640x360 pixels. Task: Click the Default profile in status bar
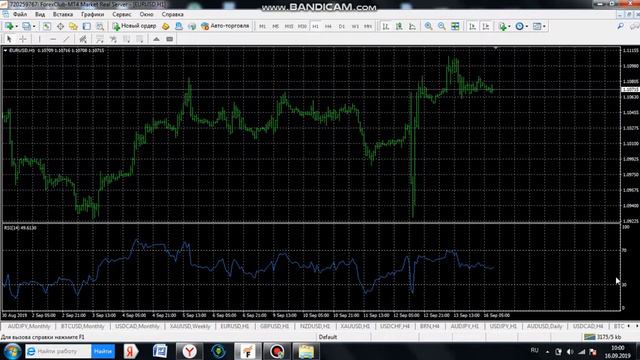(x=328, y=337)
